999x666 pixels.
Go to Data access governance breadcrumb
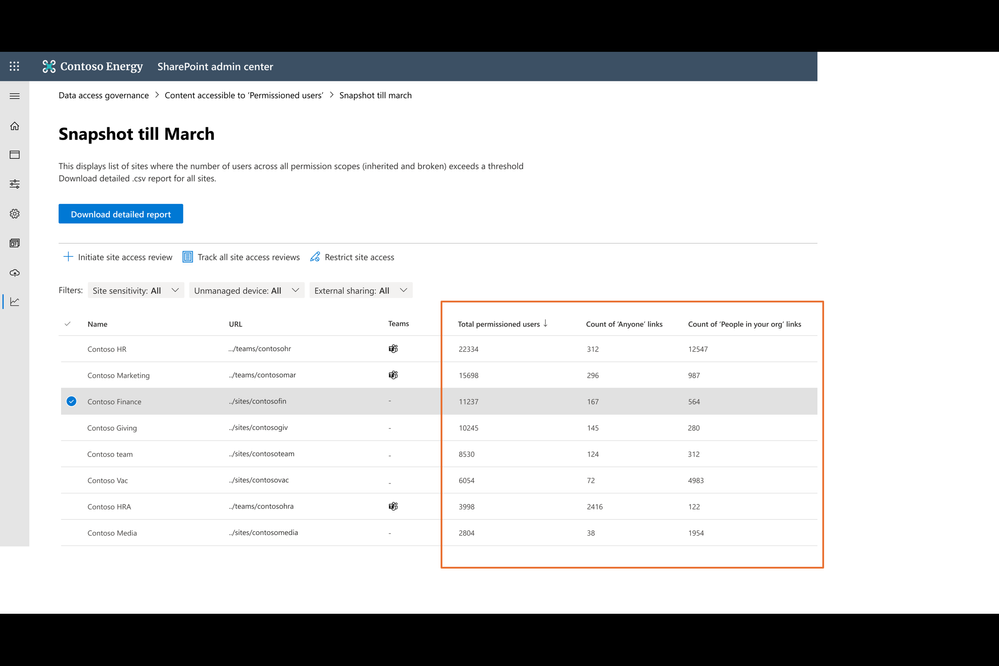point(104,96)
